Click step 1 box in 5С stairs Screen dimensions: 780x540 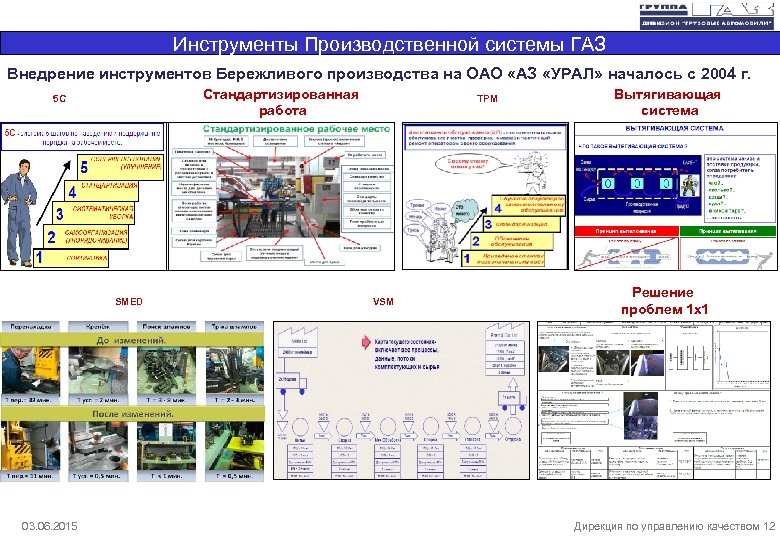(71, 258)
